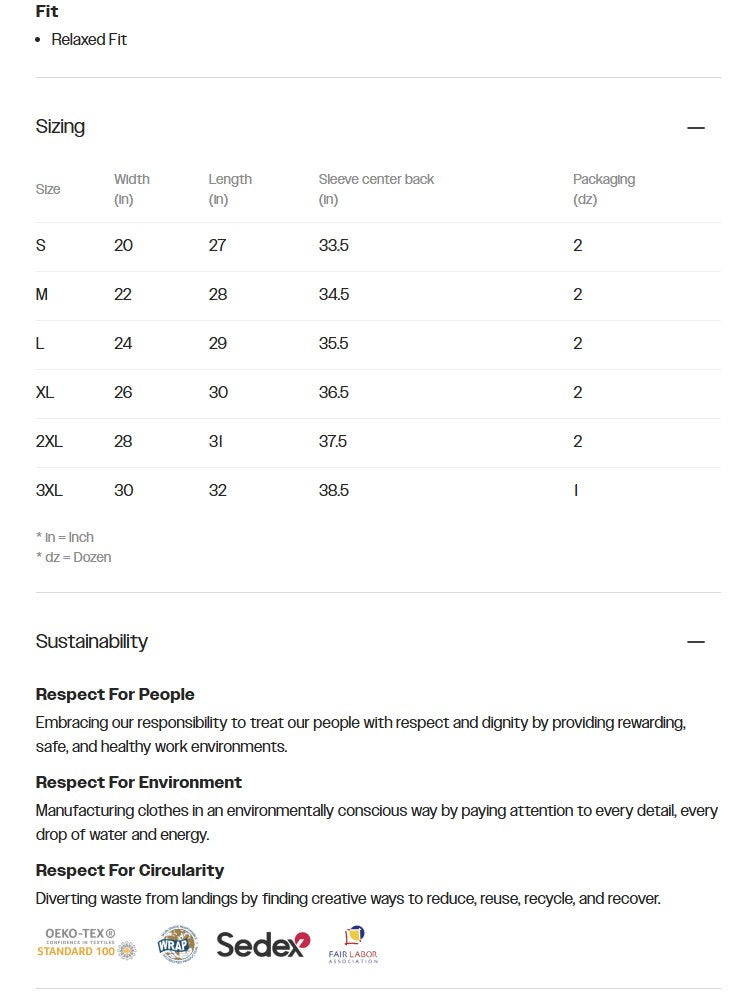Click the Relaxed Fit bullet text
The width and height of the screenshot is (739, 995).
[89, 40]
